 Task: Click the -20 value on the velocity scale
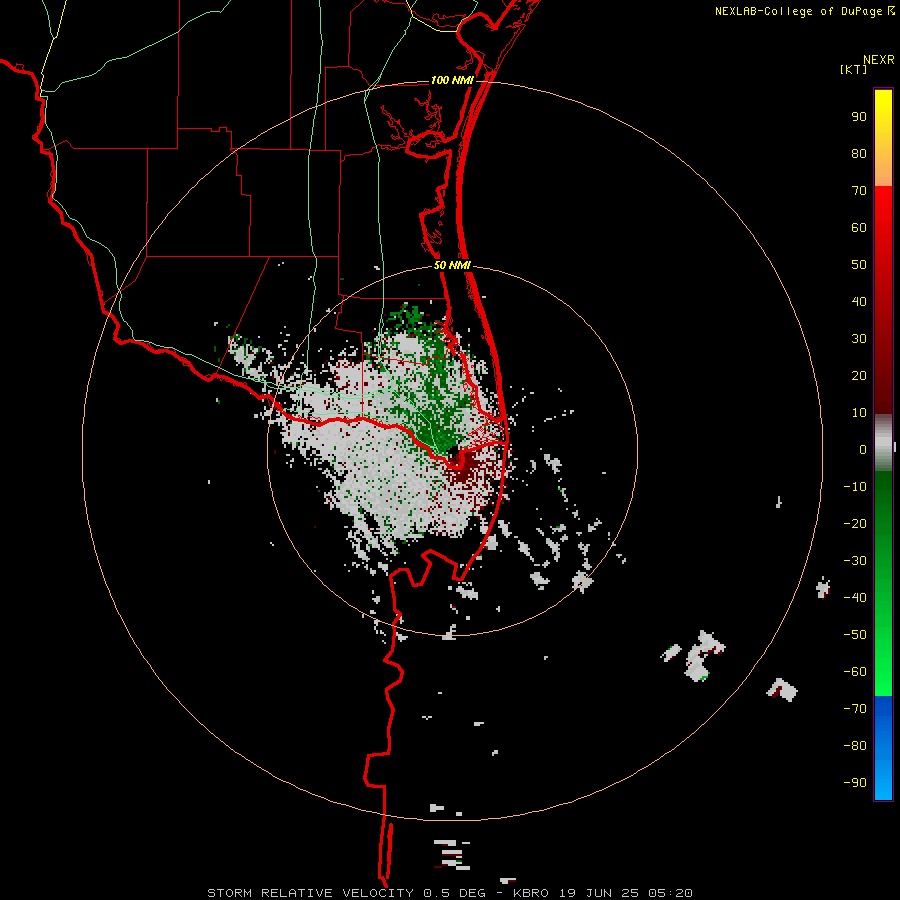point(855,524)
